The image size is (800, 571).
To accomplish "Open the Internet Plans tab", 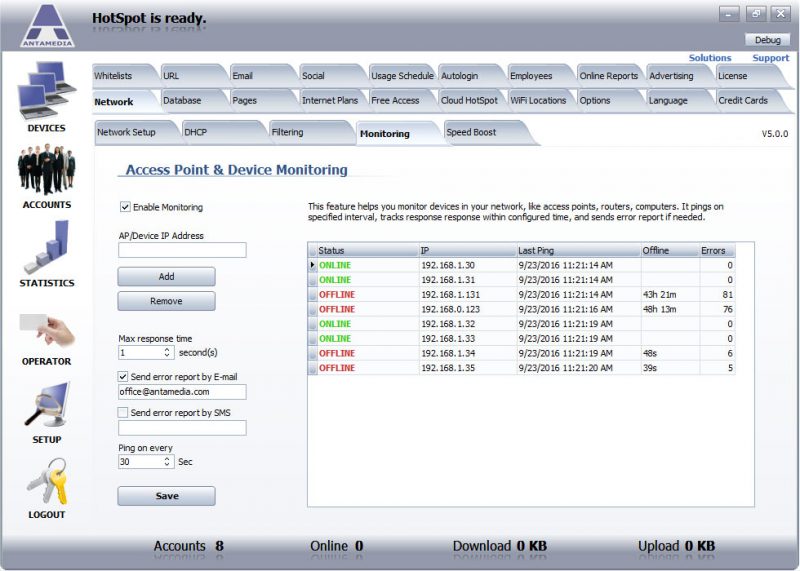I will (x=332, y=101).
